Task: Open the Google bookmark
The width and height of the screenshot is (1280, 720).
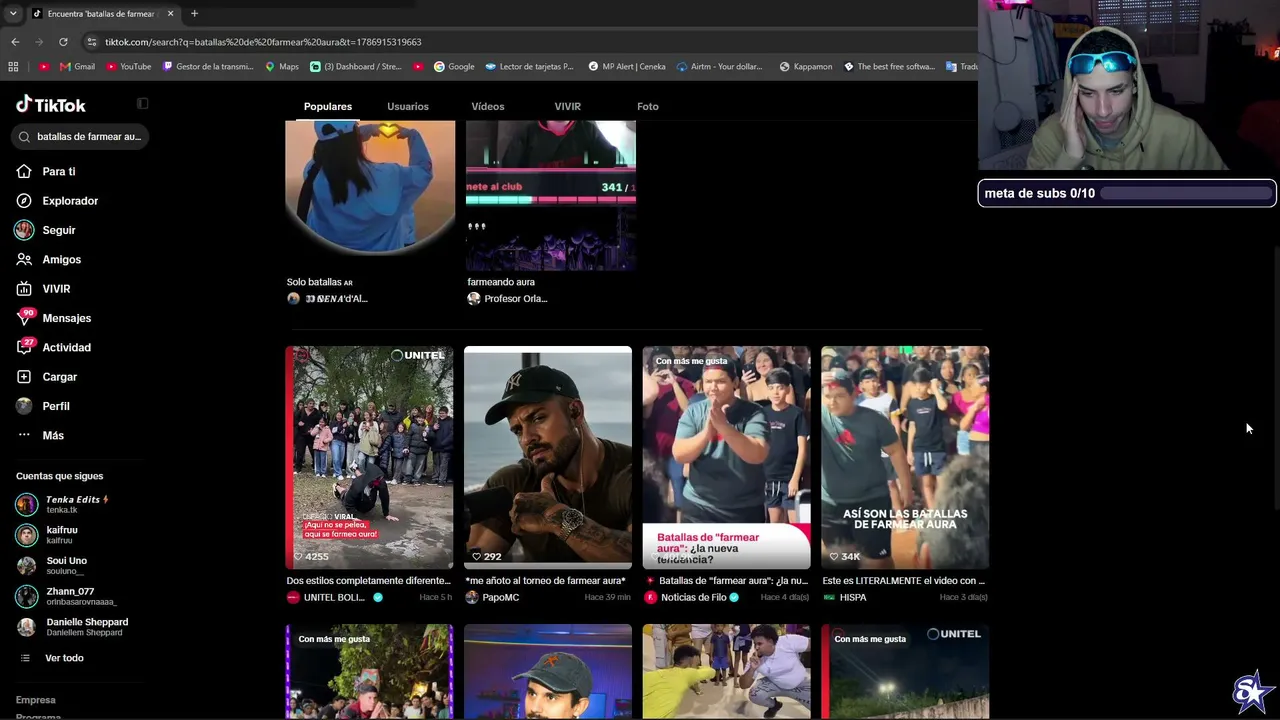Action: click(454, 67)
